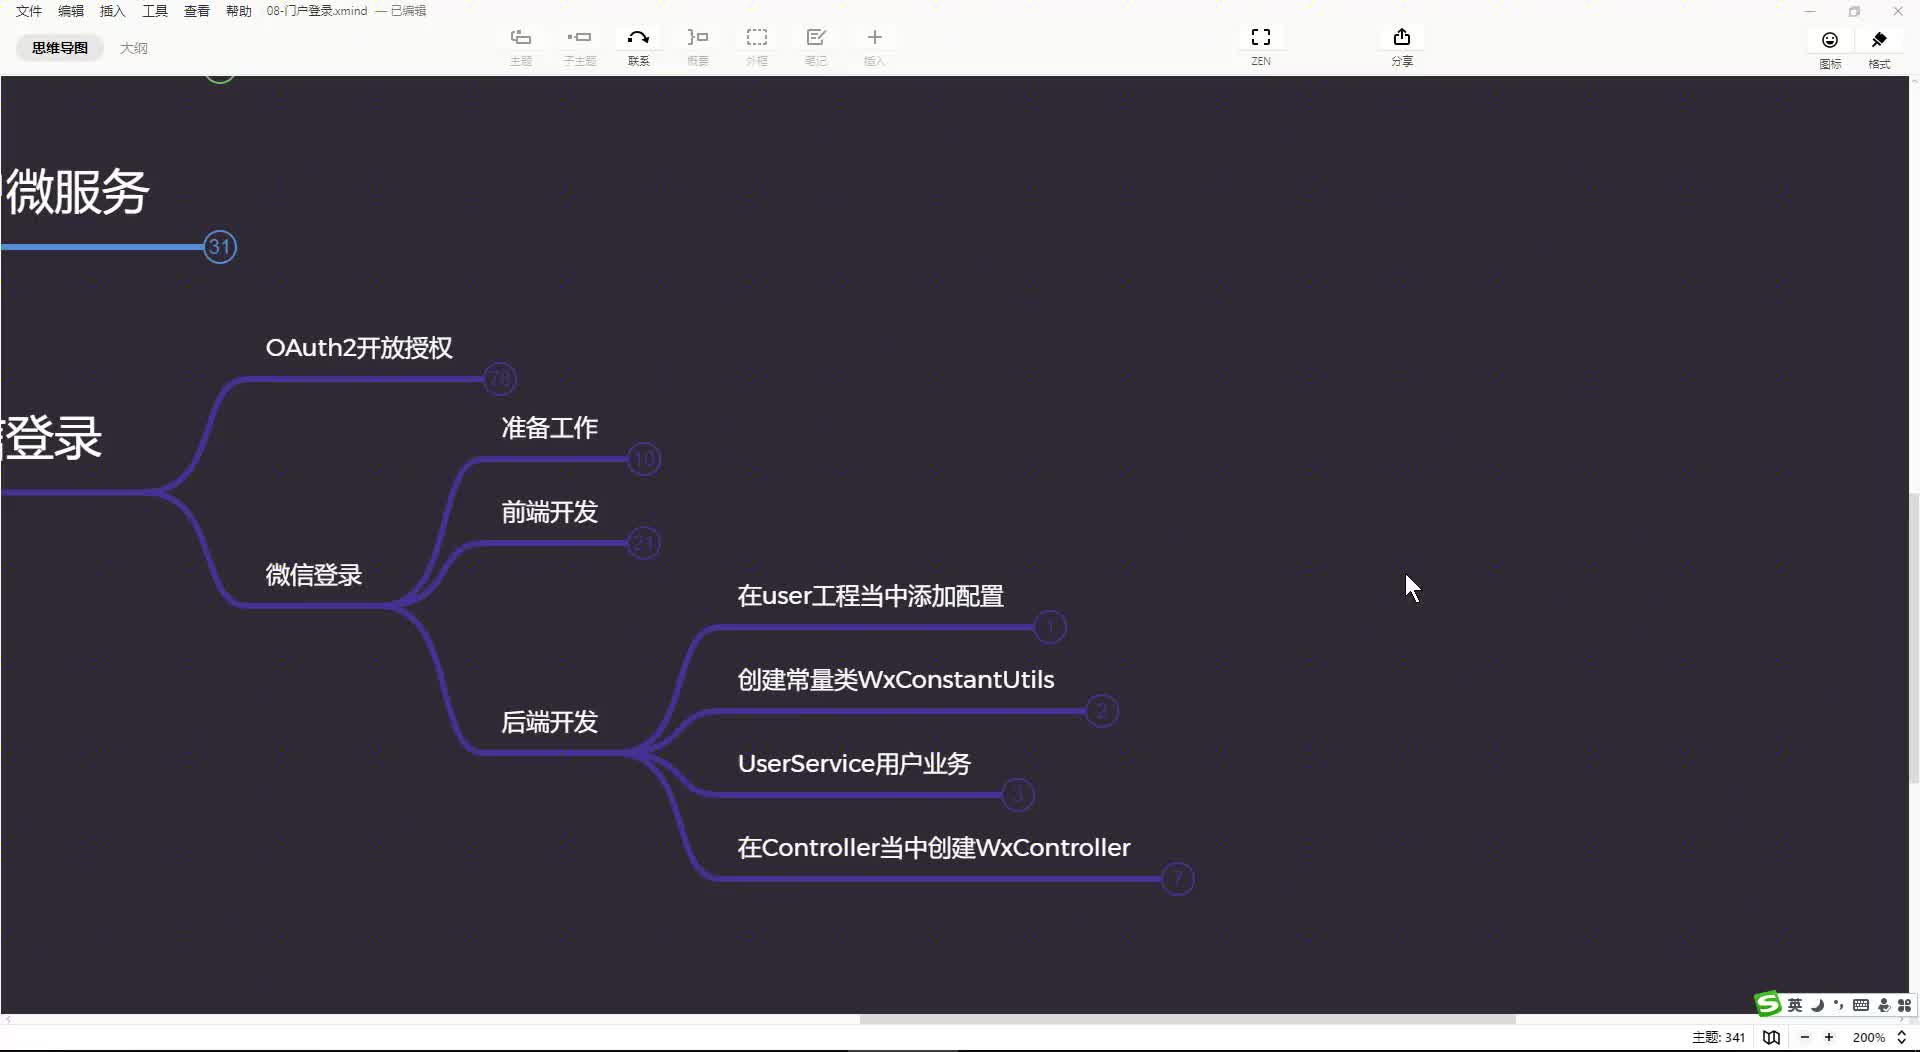The image size is (1920, 1052).
Task: Expand 前端开发 collapsed children count 21
Action: (x=644, y=543)
